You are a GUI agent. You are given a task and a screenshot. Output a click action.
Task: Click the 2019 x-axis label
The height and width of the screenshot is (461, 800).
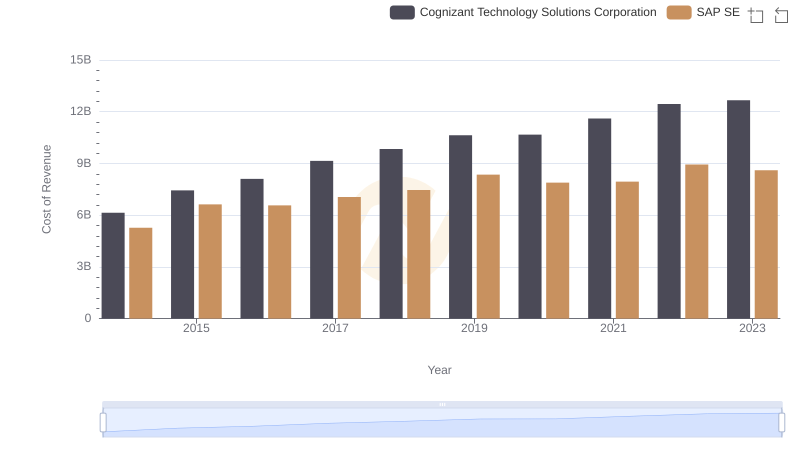474,328
